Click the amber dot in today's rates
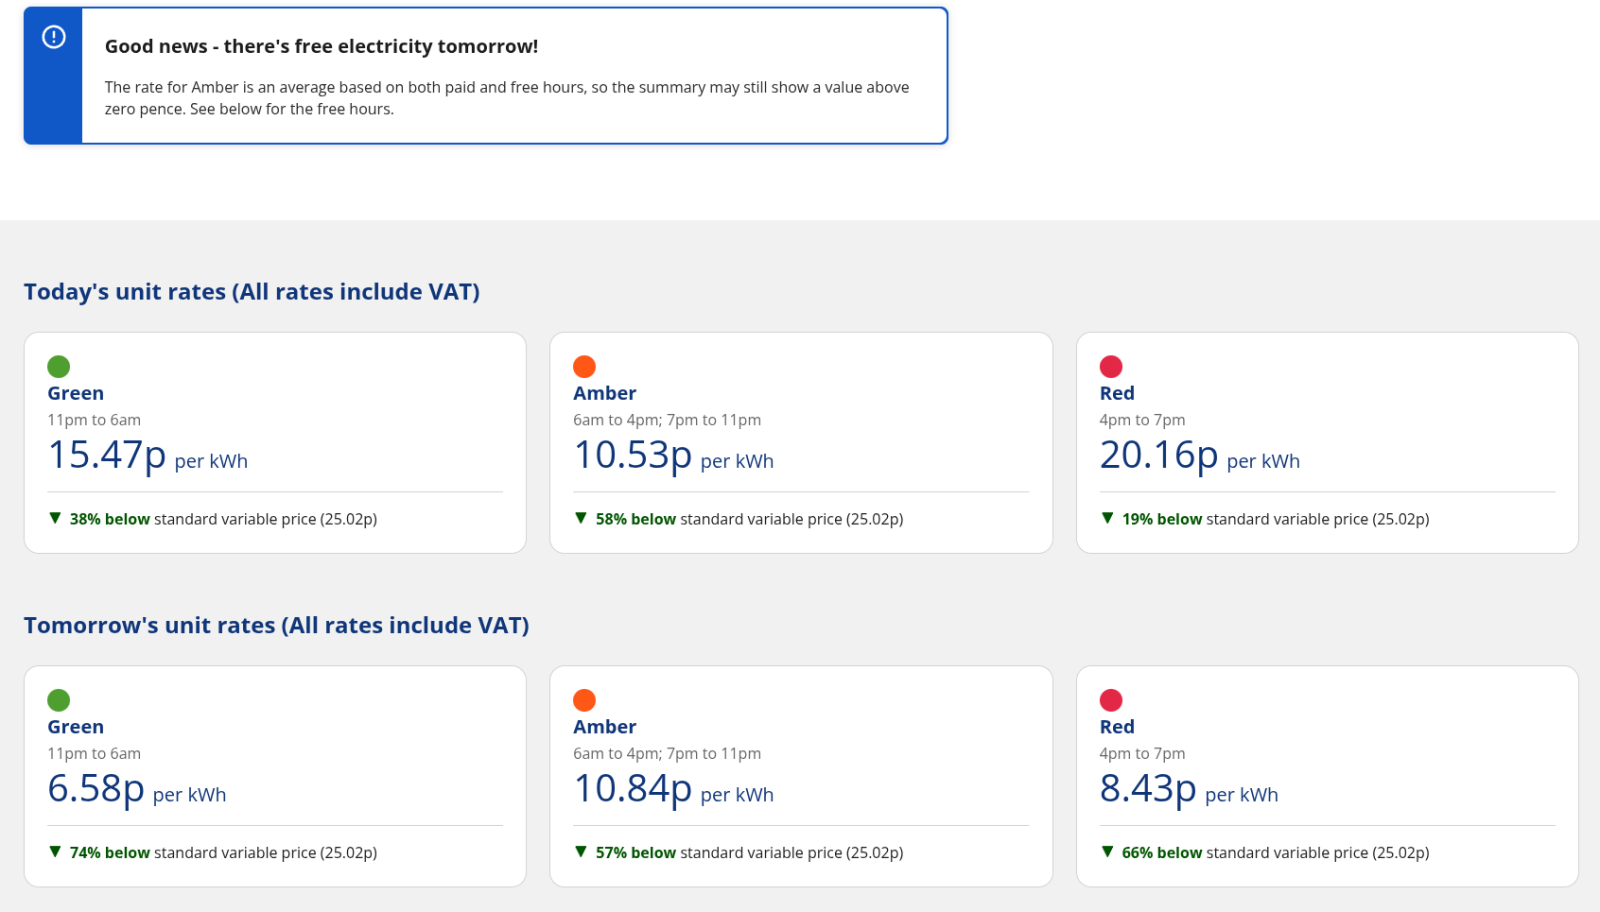 click(585, 367)
